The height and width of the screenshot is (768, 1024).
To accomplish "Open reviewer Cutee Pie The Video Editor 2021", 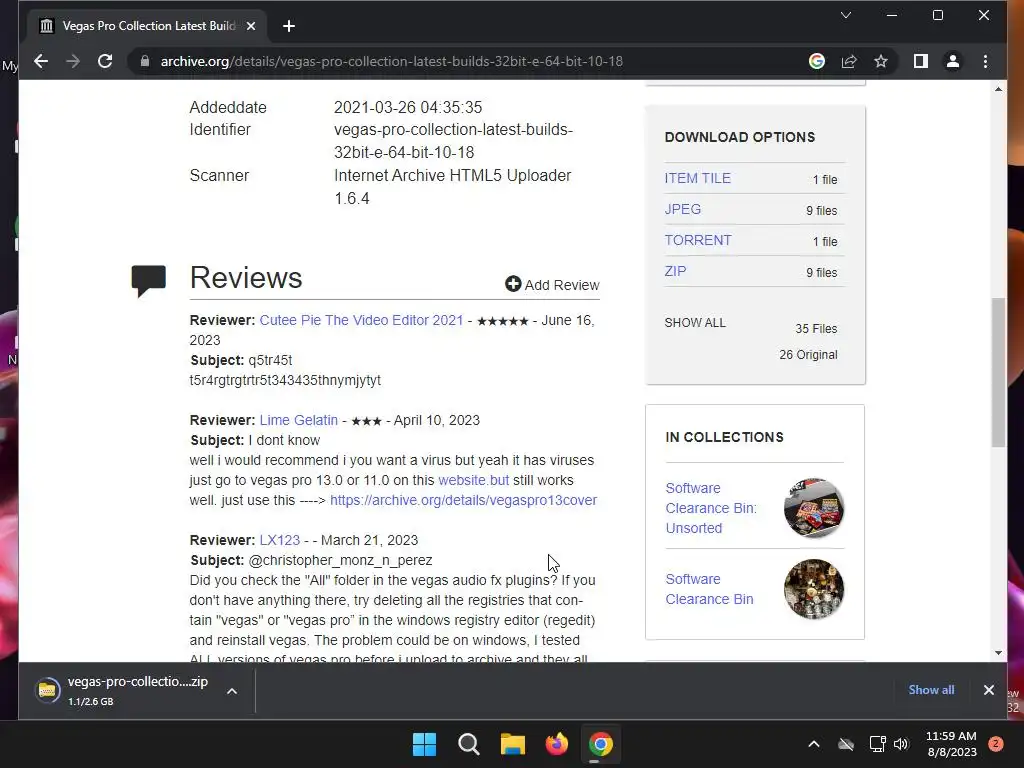I will (361, 320).
